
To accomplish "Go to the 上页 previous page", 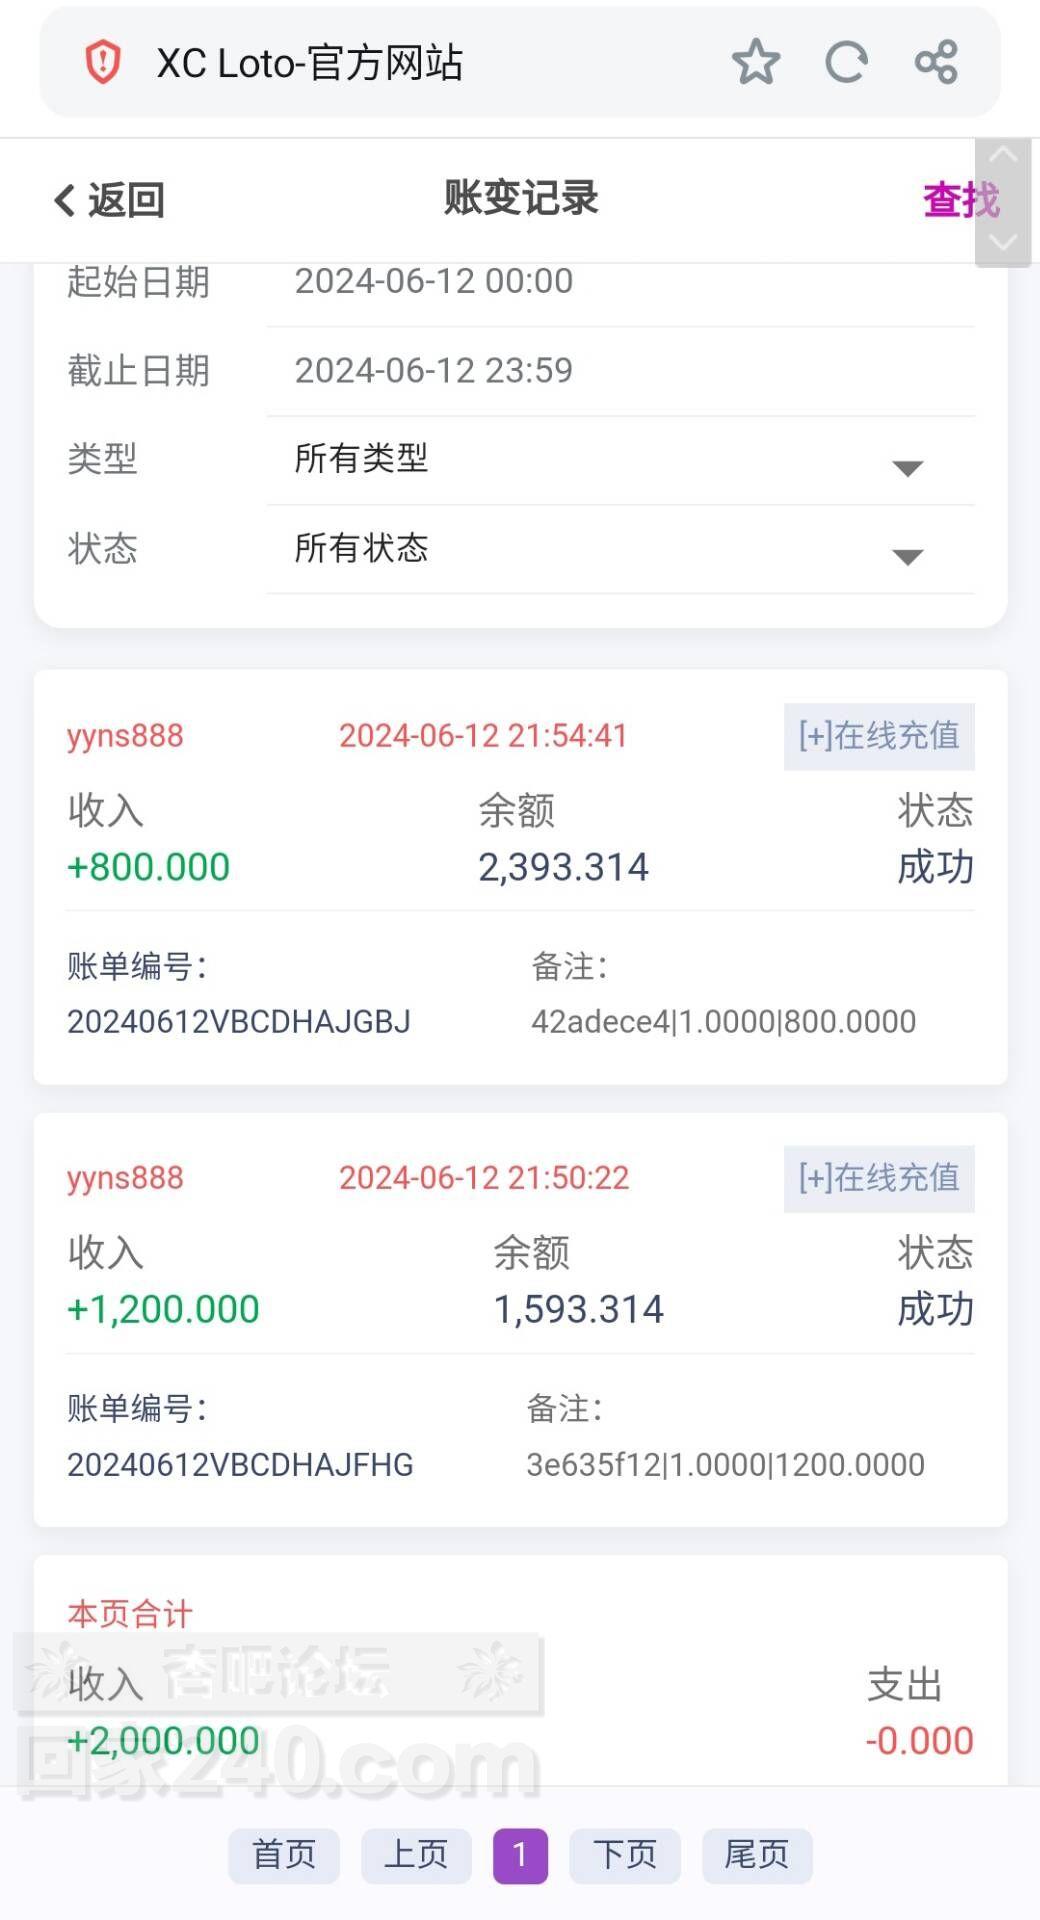I will 416,1855.
